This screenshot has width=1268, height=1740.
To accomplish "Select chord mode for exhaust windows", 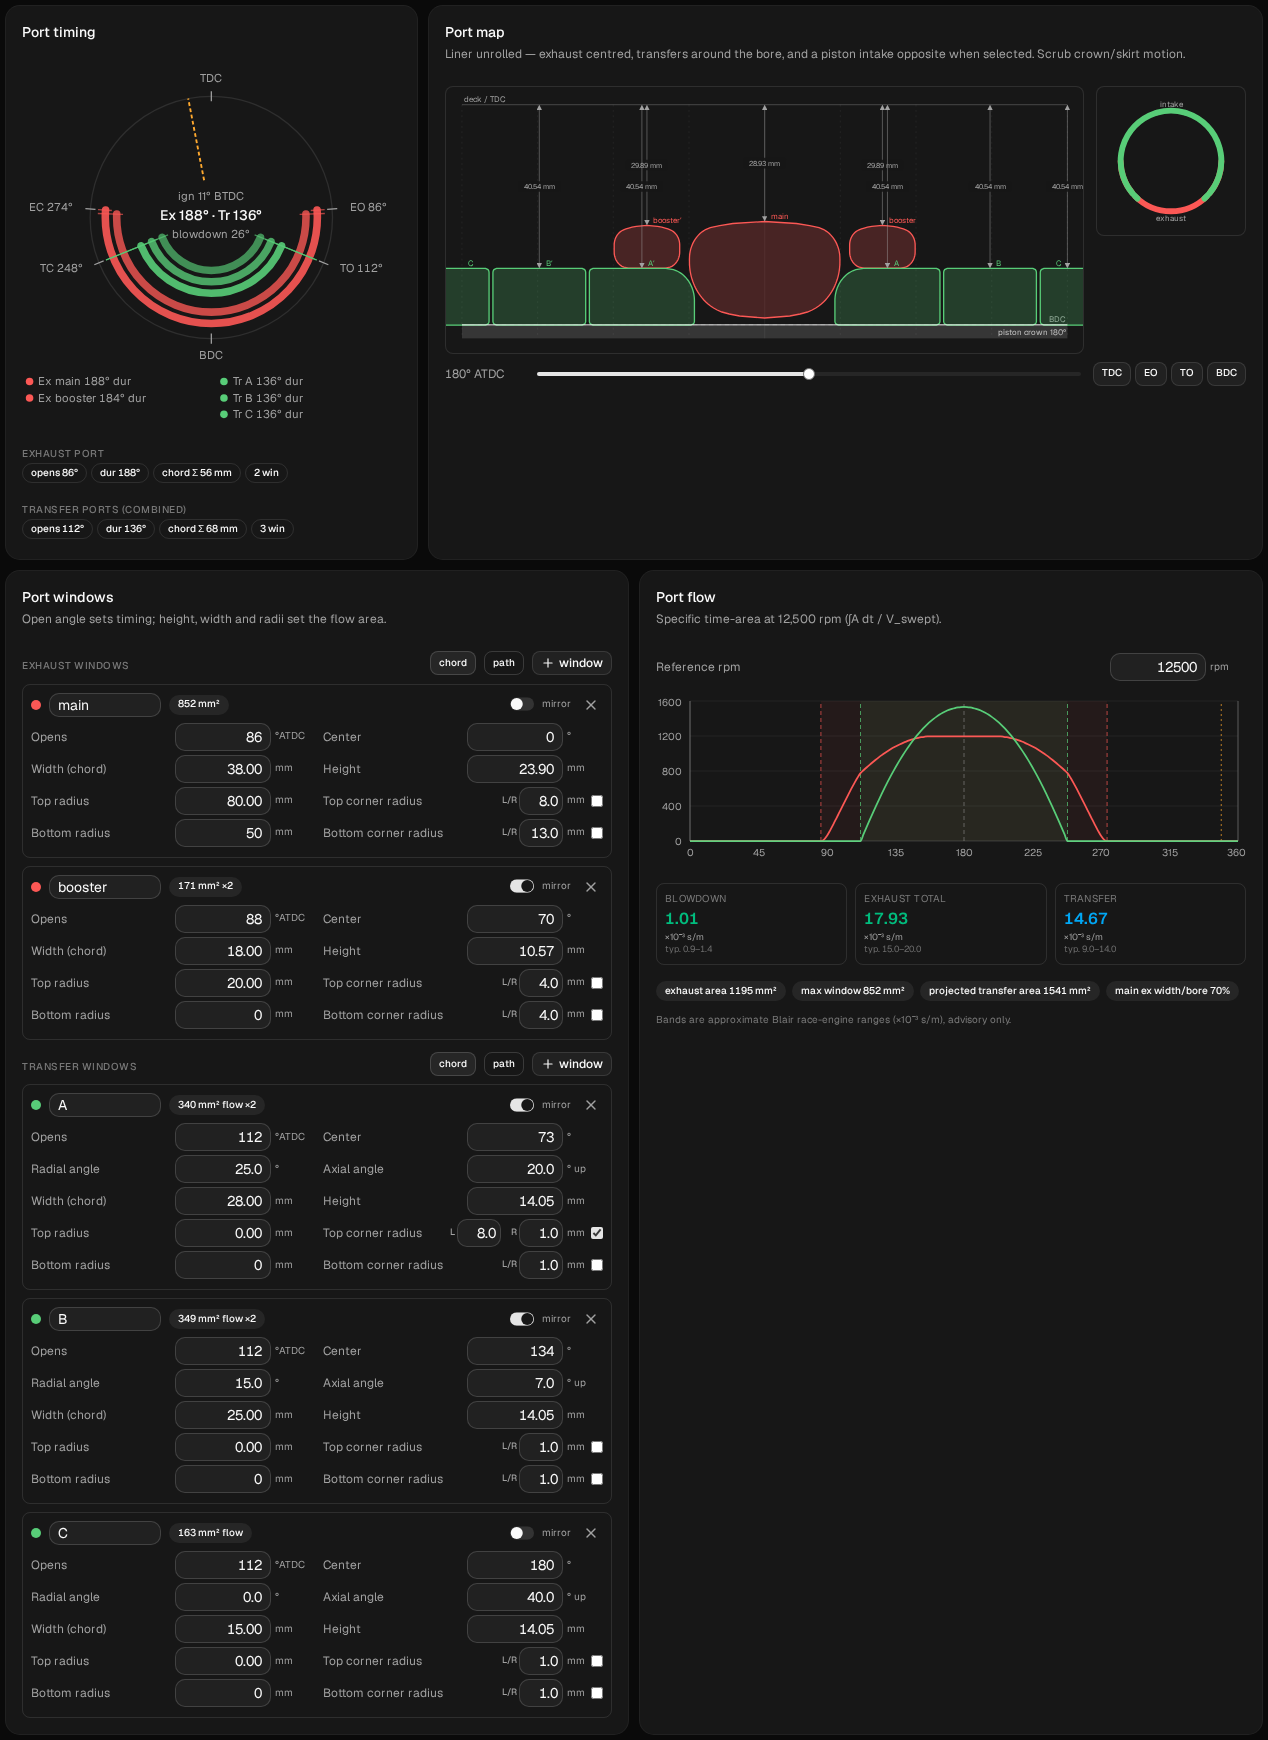I will pyautogui.click(x=453, y=663).
